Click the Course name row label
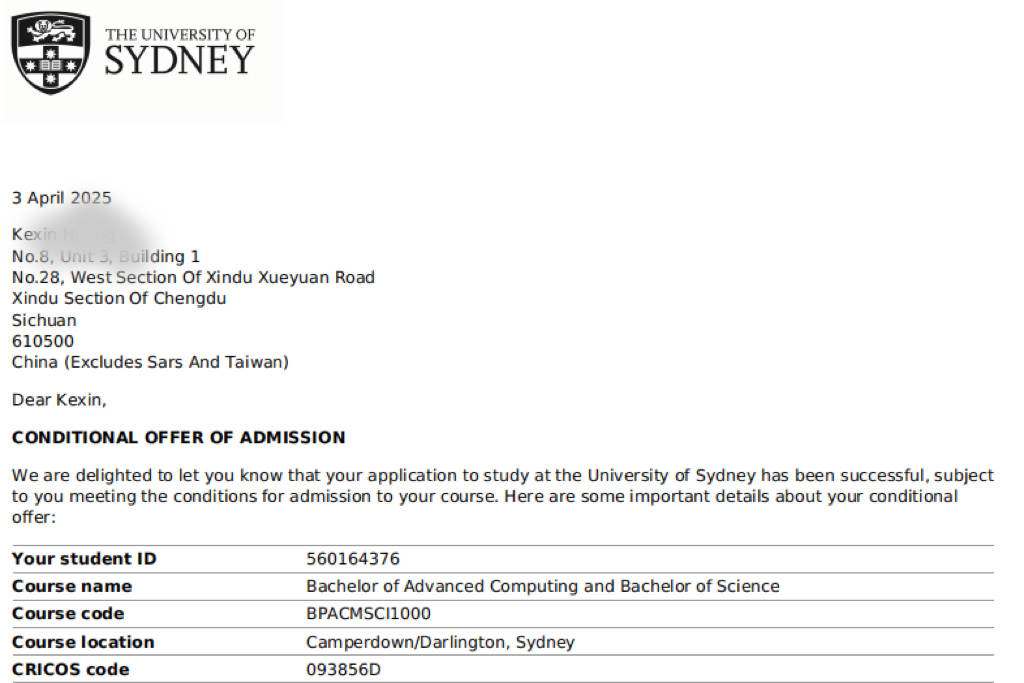The image size is (1024, 683). (72, 586)
